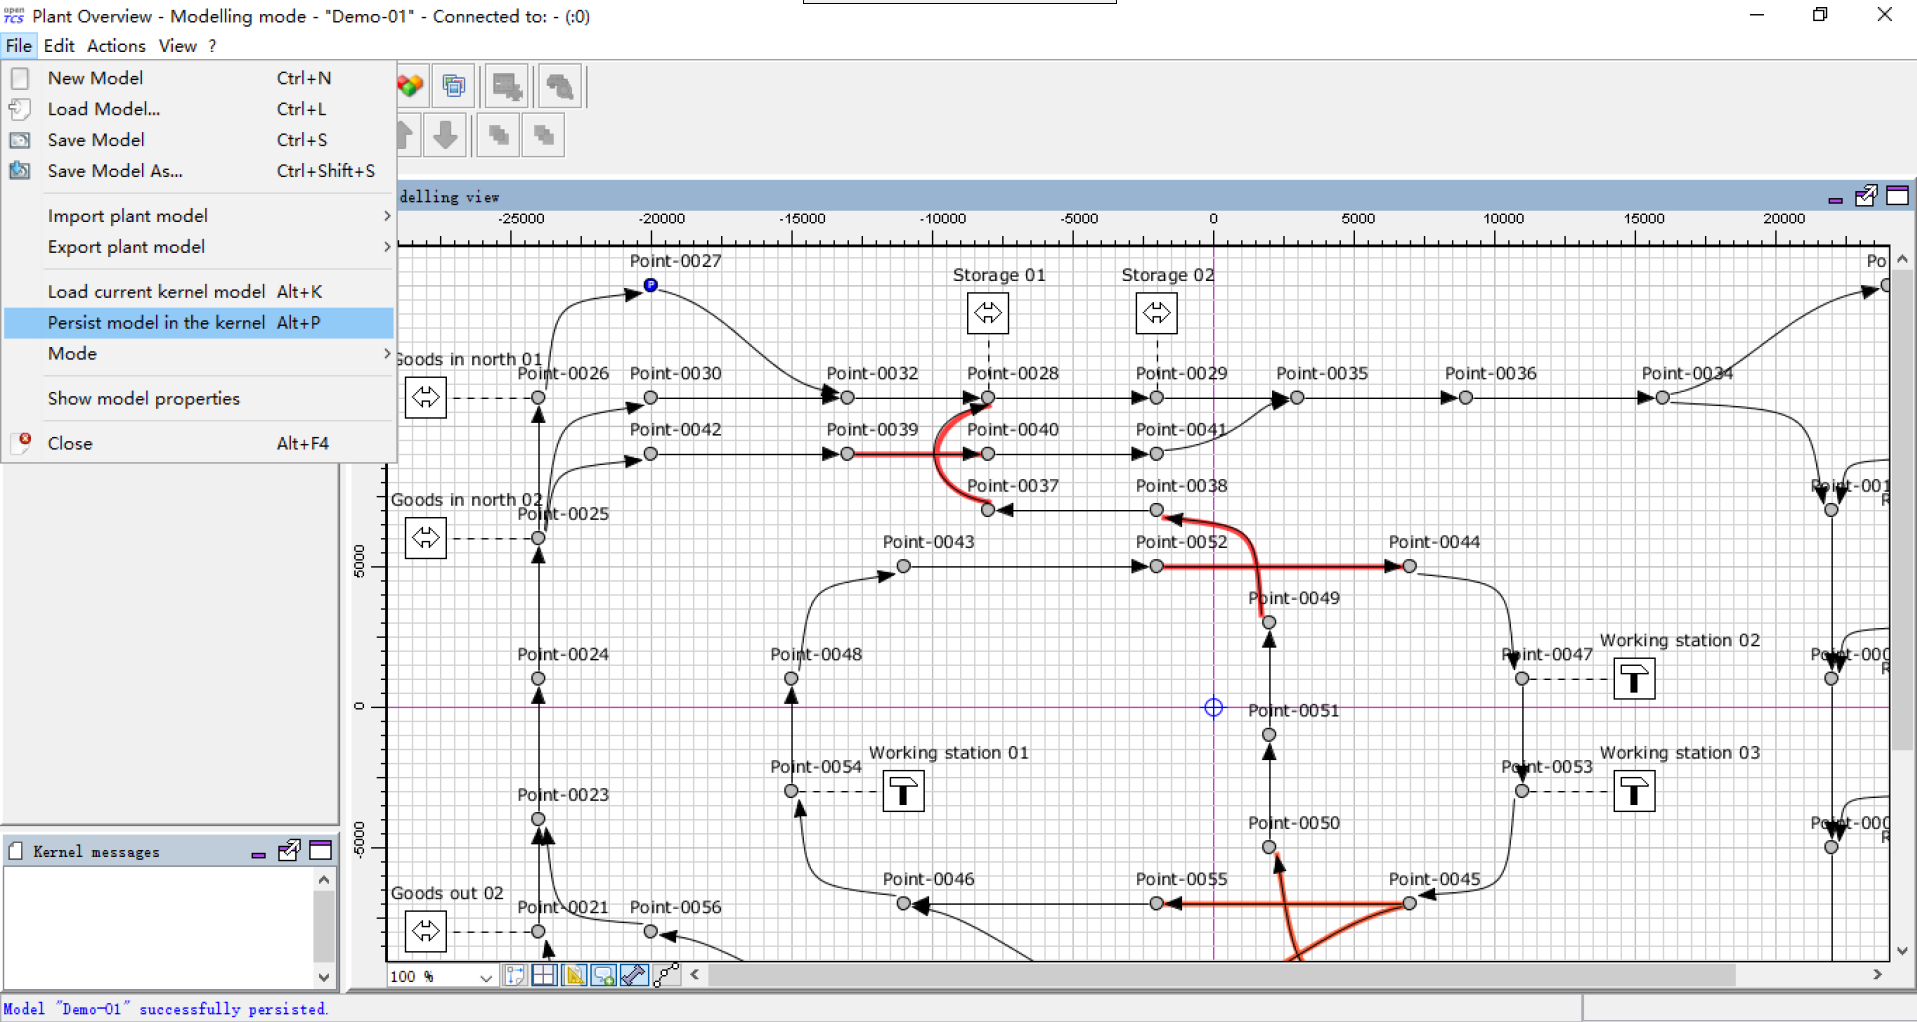Select Show model properties
1917x1022 pixels.
point(199,399)
